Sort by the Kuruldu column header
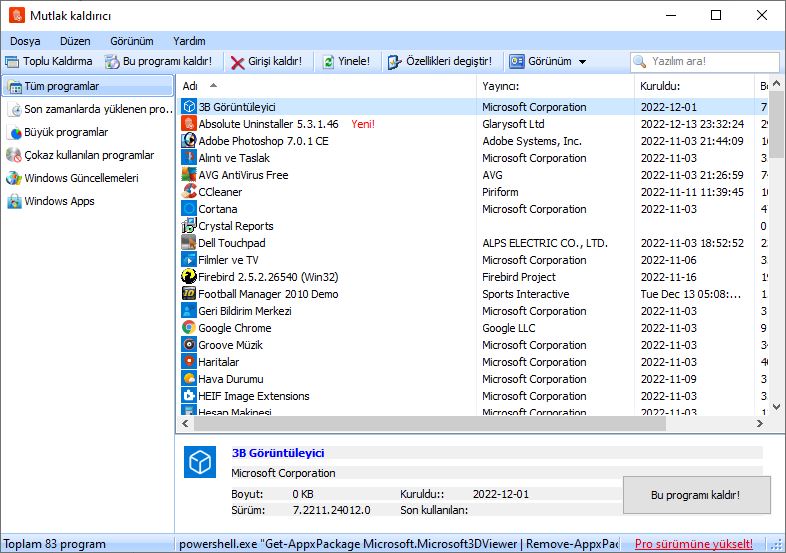786x553 pixels. 694,86
